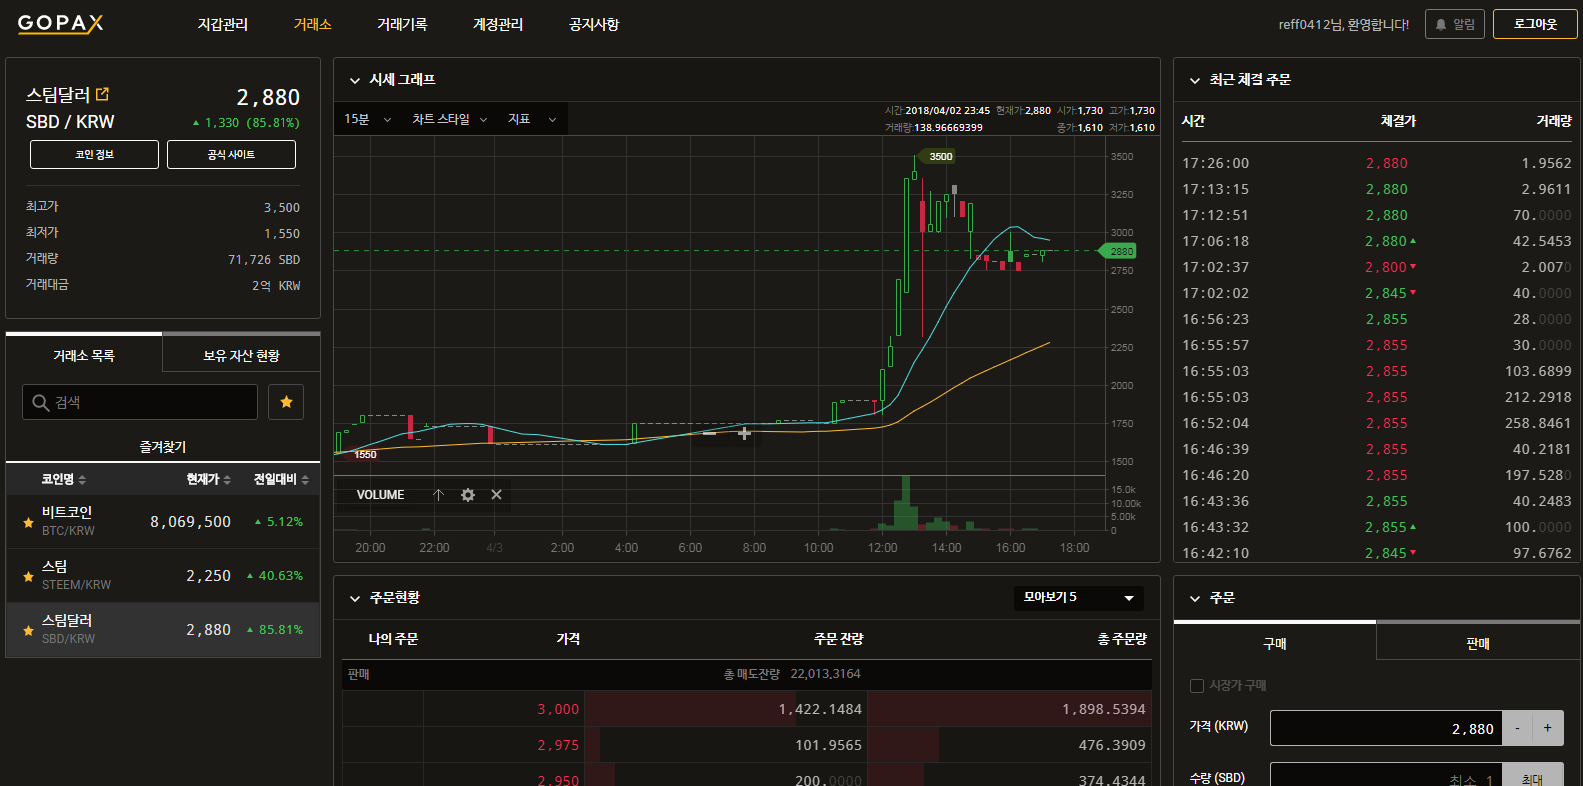Sort coin list by 전일대비
Viewport: 1583px width, 786px height.
281,480
